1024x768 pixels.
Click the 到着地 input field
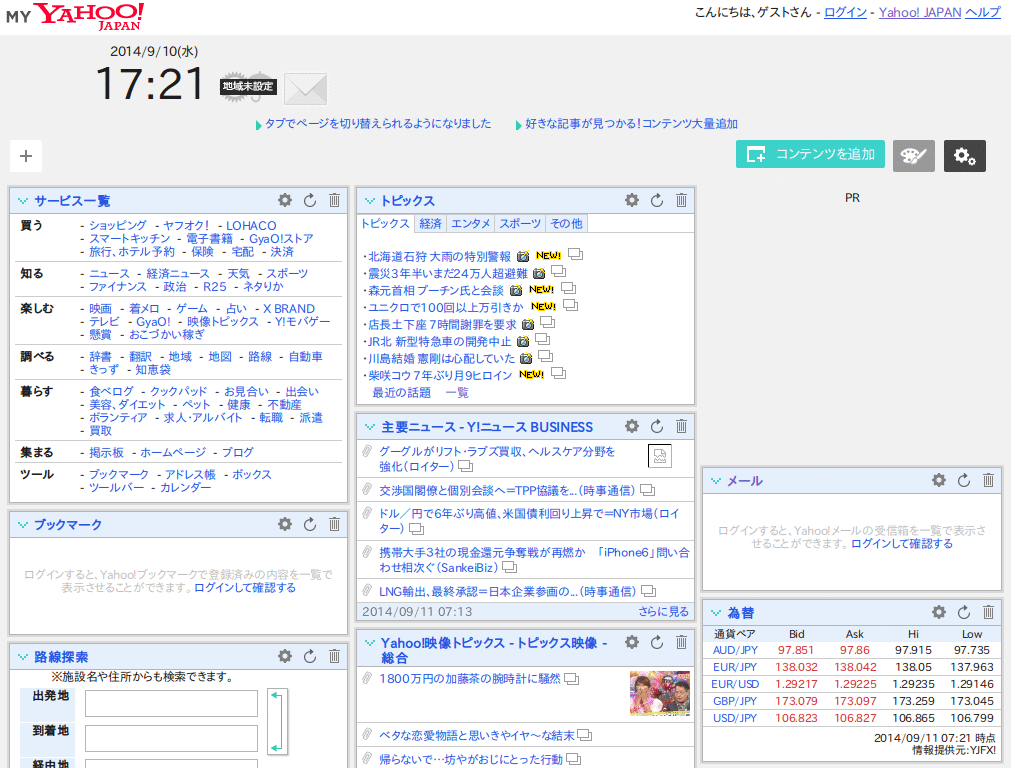[171, 738]
